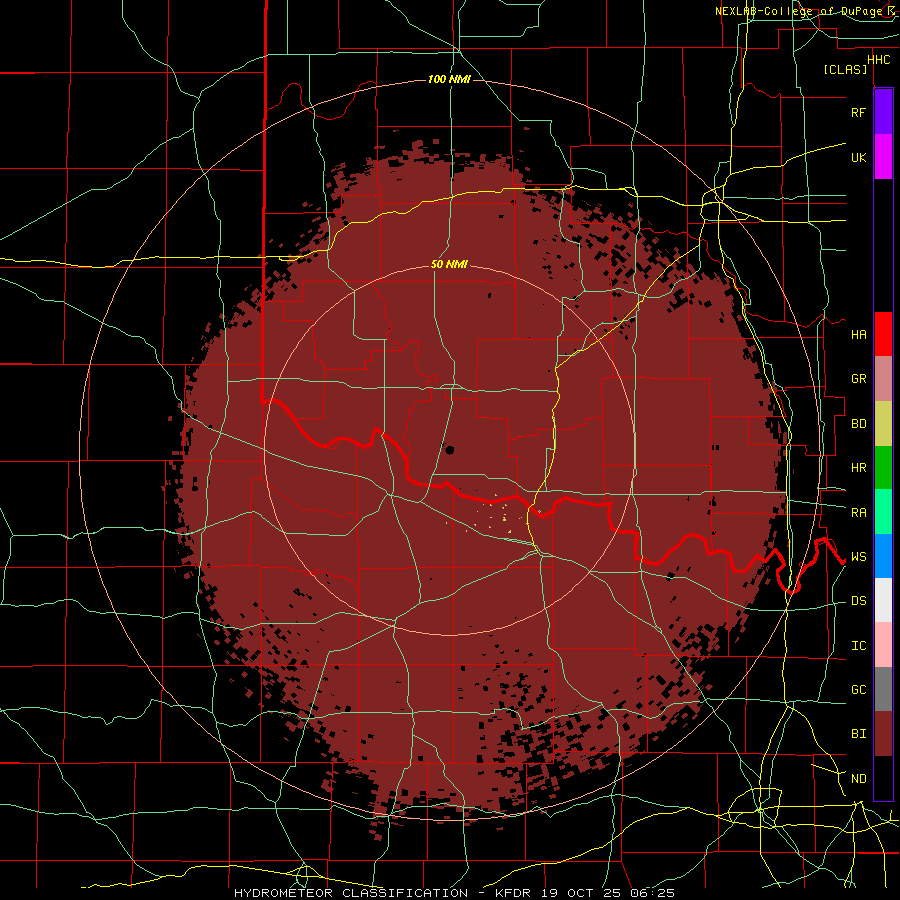Select the GR pink legend swatch
The image size is (900, 900).
click(x=883, y=379)
